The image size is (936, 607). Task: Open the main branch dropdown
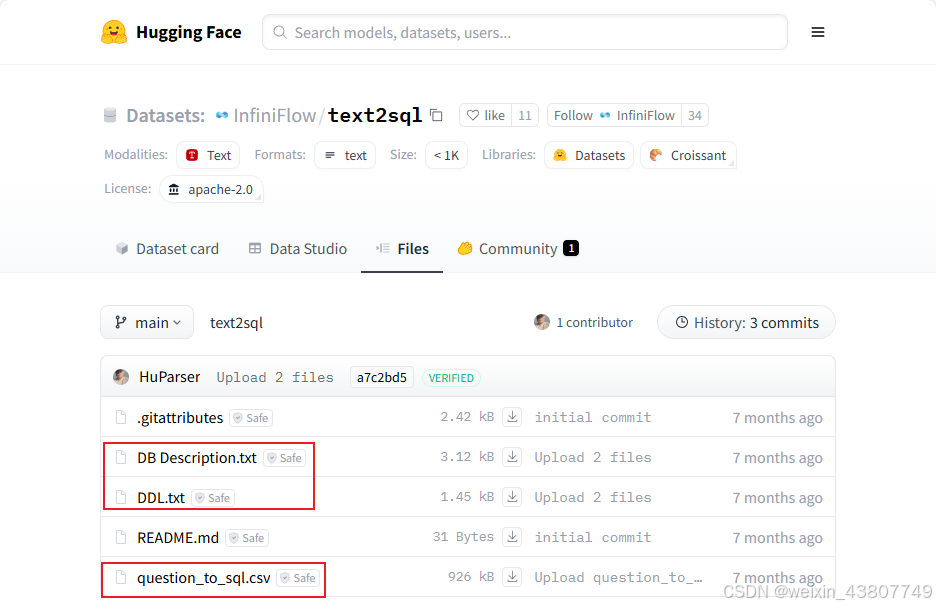pyautogui.click(x=147, y=322)
